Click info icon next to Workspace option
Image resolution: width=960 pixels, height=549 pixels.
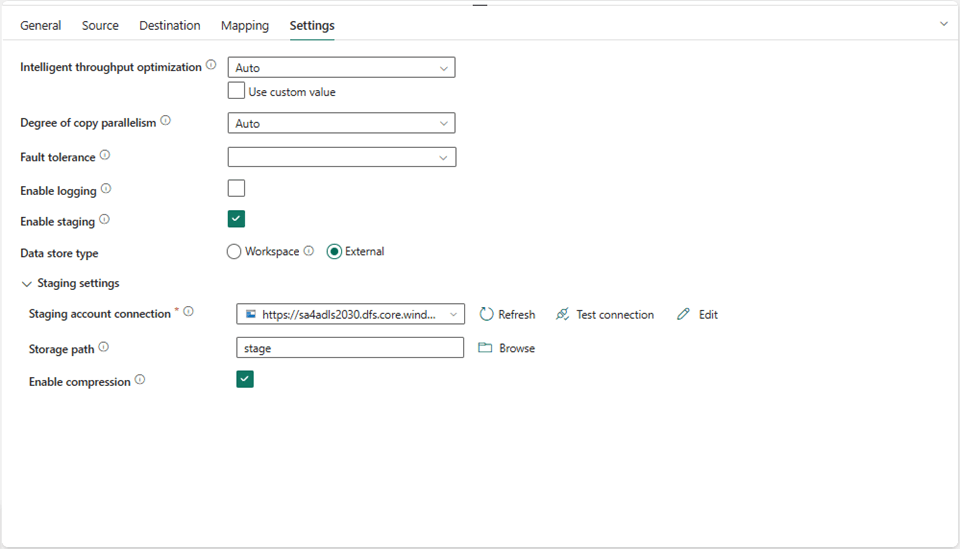[309, 251]
